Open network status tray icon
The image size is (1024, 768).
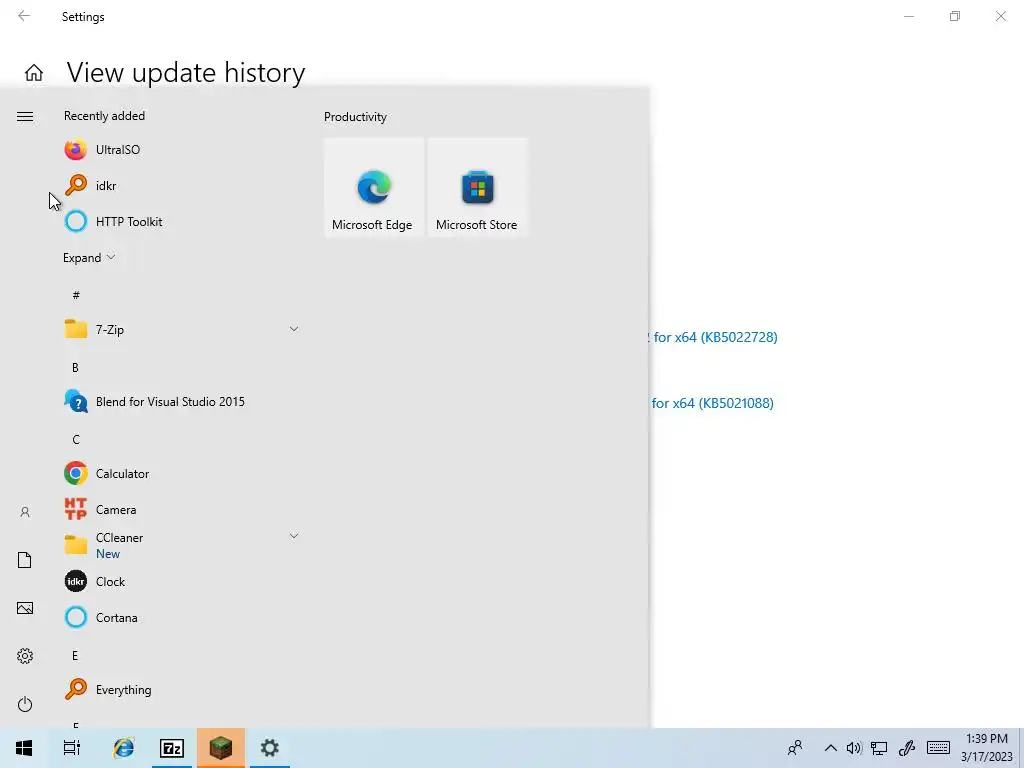pyautogui.click(x=879, y=748)
